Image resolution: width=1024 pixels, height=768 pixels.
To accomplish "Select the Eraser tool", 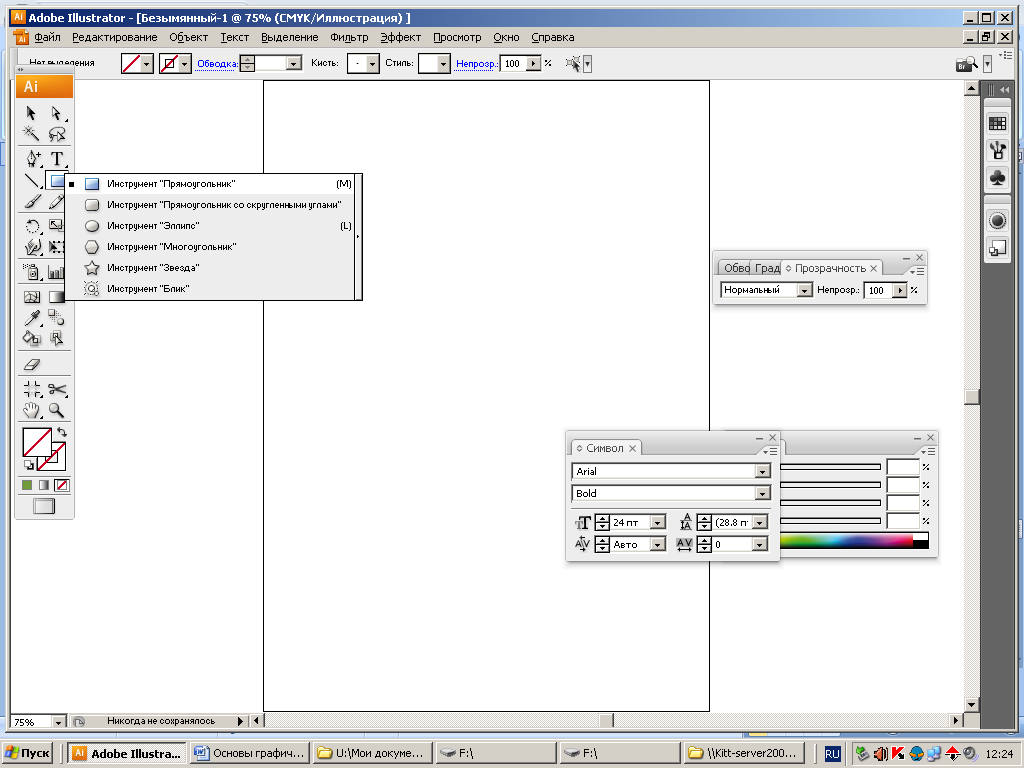I will click(x=32, y=364).
